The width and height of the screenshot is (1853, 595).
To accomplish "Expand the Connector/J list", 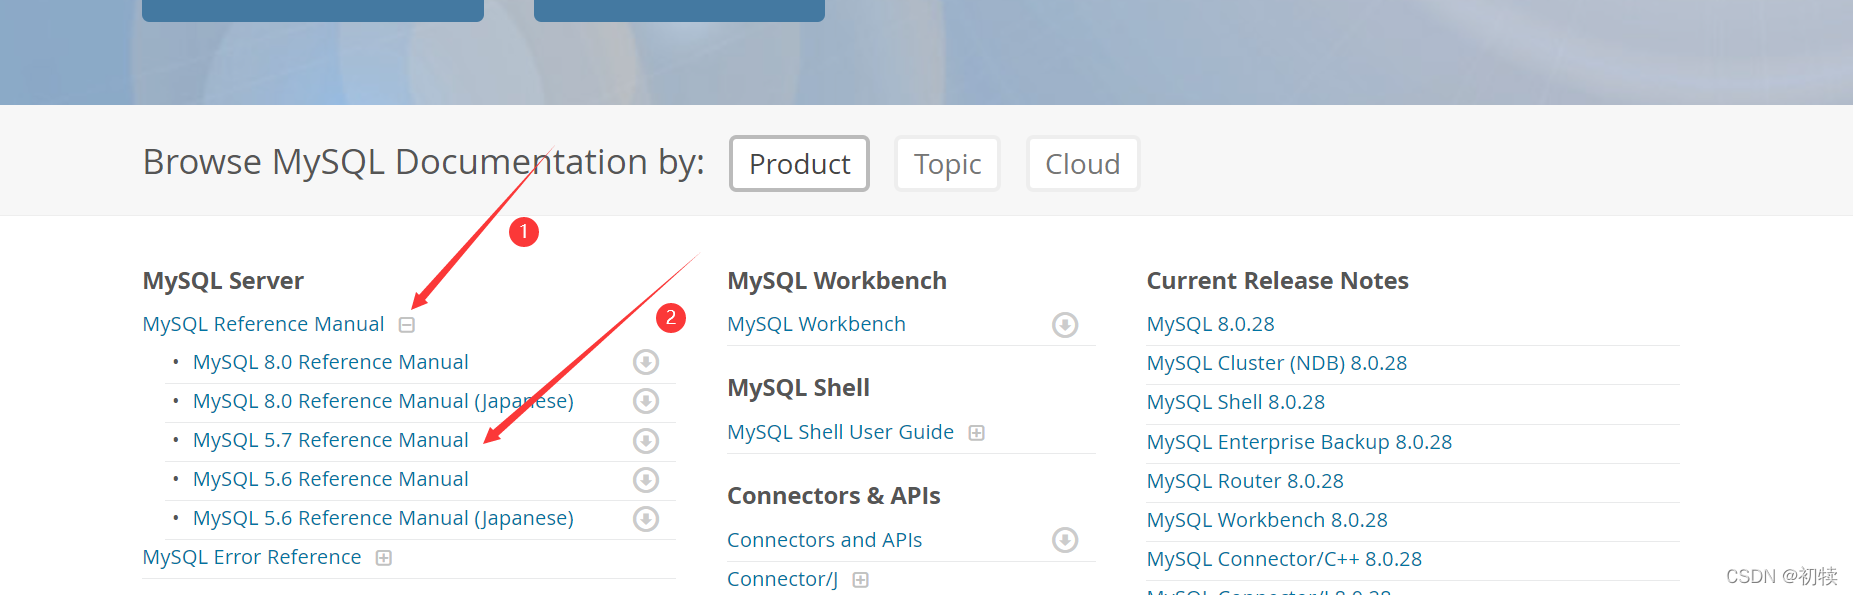I will pos(861,580).
